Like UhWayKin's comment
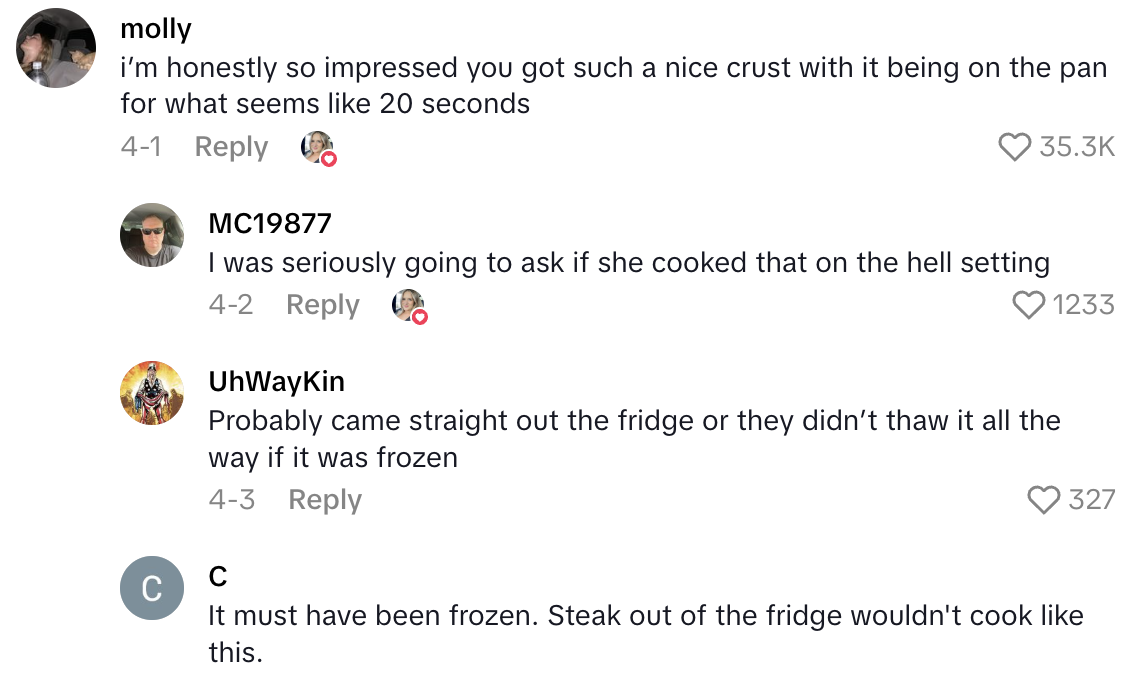The image size is (1144, 676). tap(1046, 500)
